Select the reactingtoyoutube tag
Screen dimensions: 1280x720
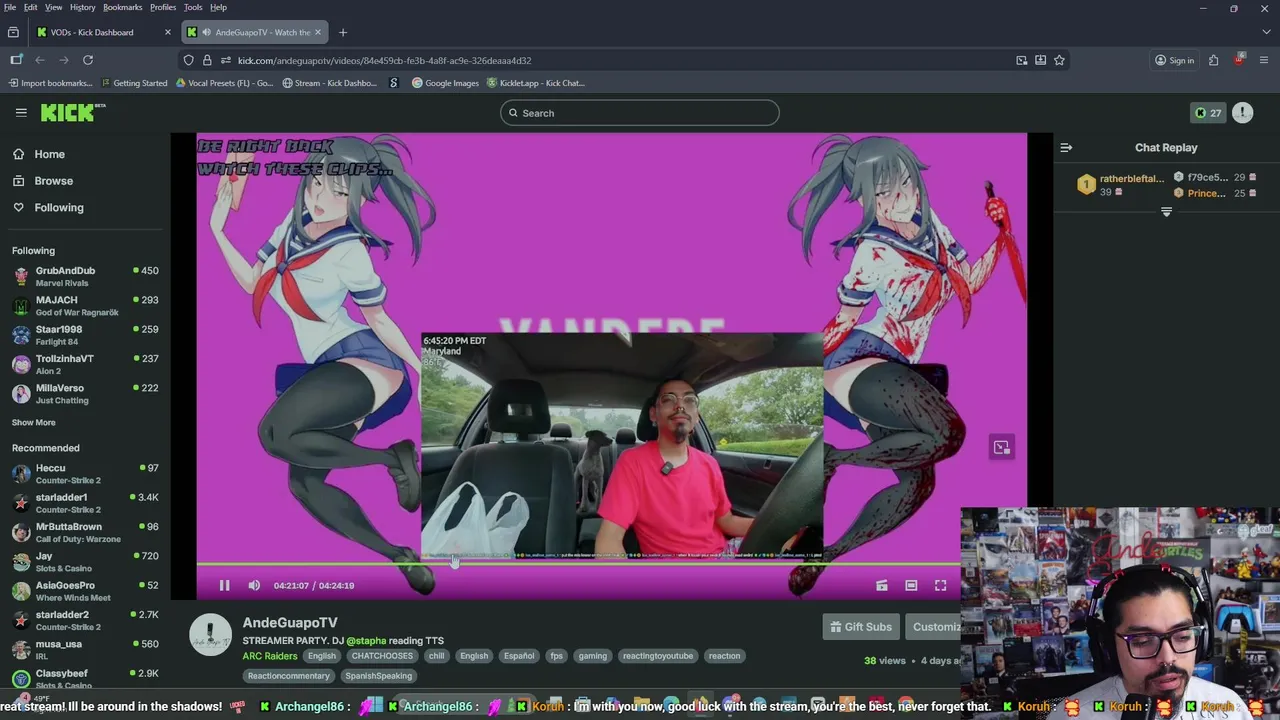coord(657,656)
